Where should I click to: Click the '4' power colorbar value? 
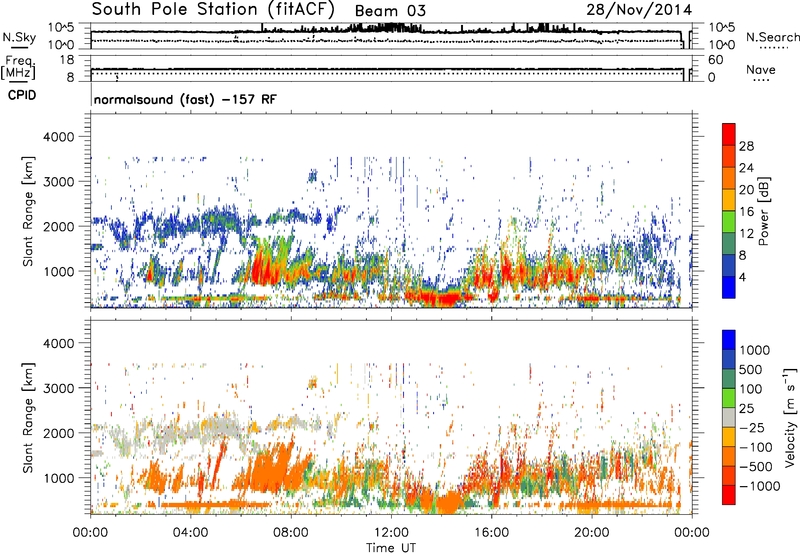tap(742, 278)
